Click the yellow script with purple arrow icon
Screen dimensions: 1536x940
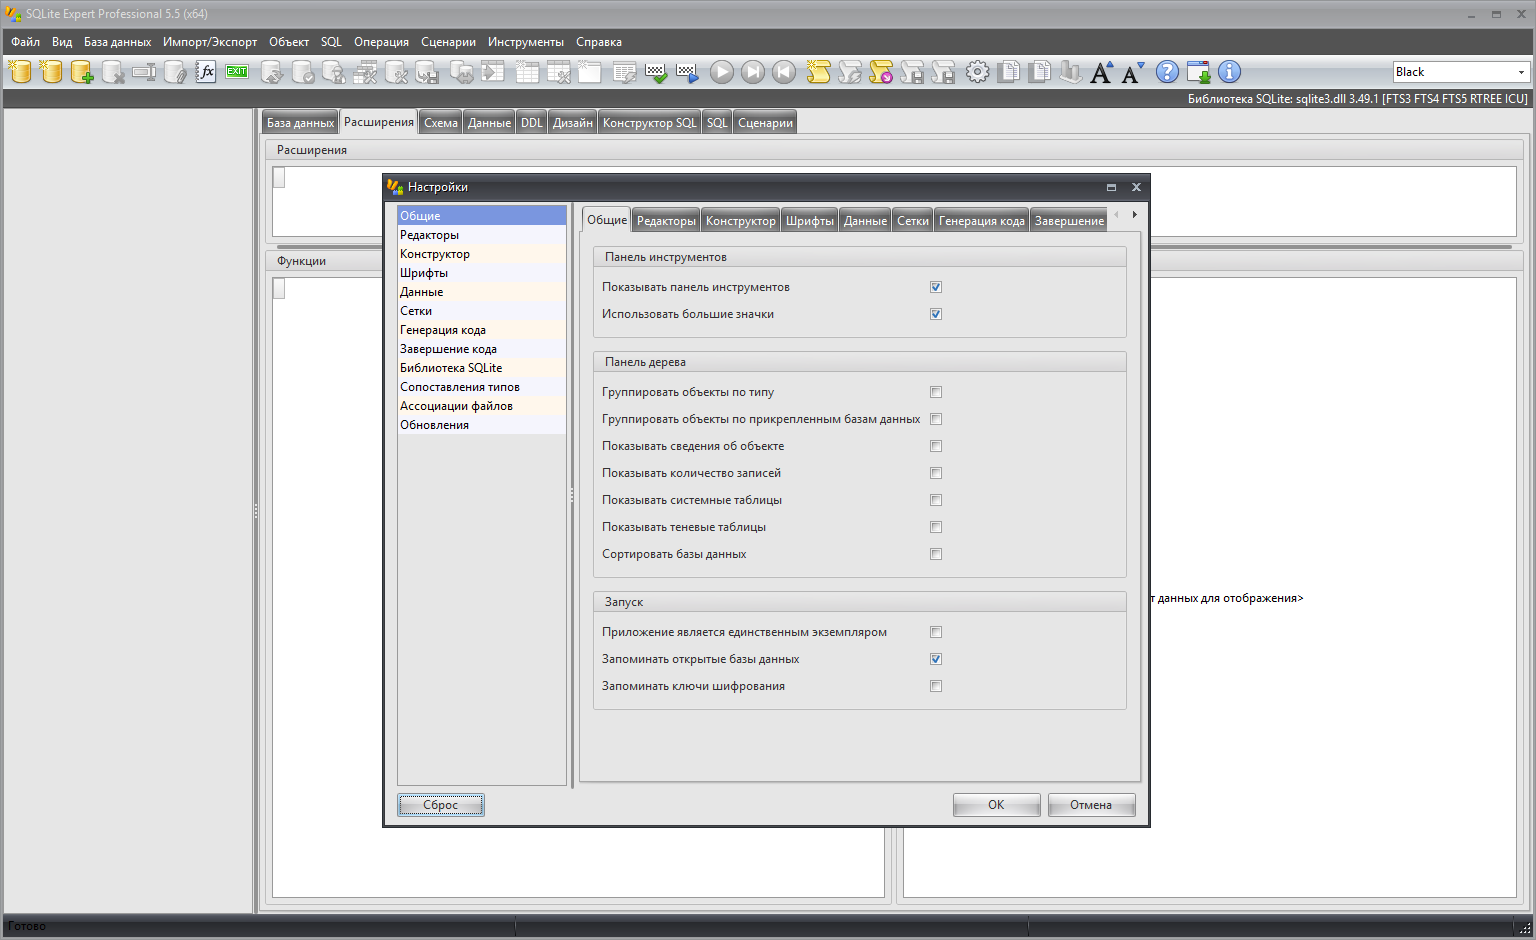(881, 72)
